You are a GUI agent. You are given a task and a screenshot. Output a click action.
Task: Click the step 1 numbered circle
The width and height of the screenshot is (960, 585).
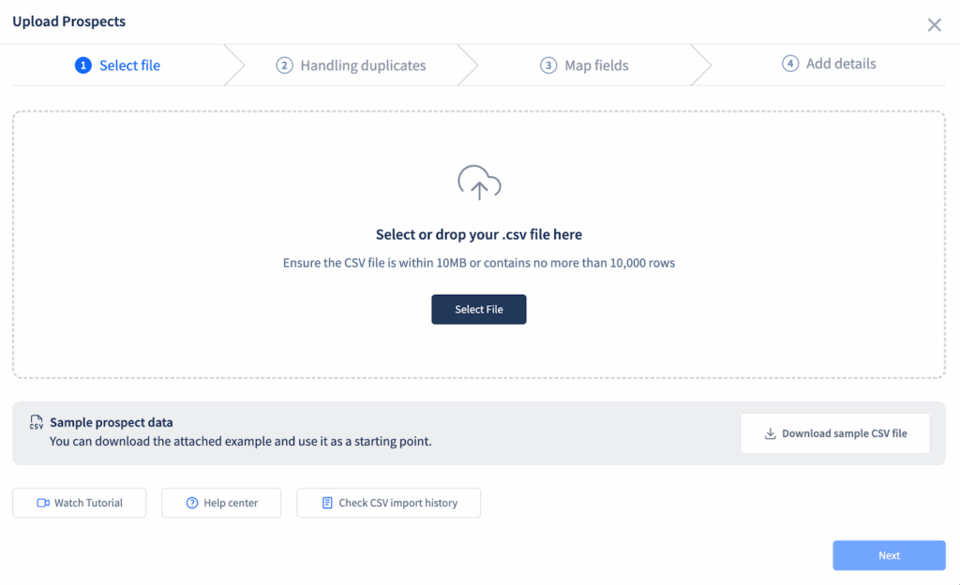coord(83,65)
